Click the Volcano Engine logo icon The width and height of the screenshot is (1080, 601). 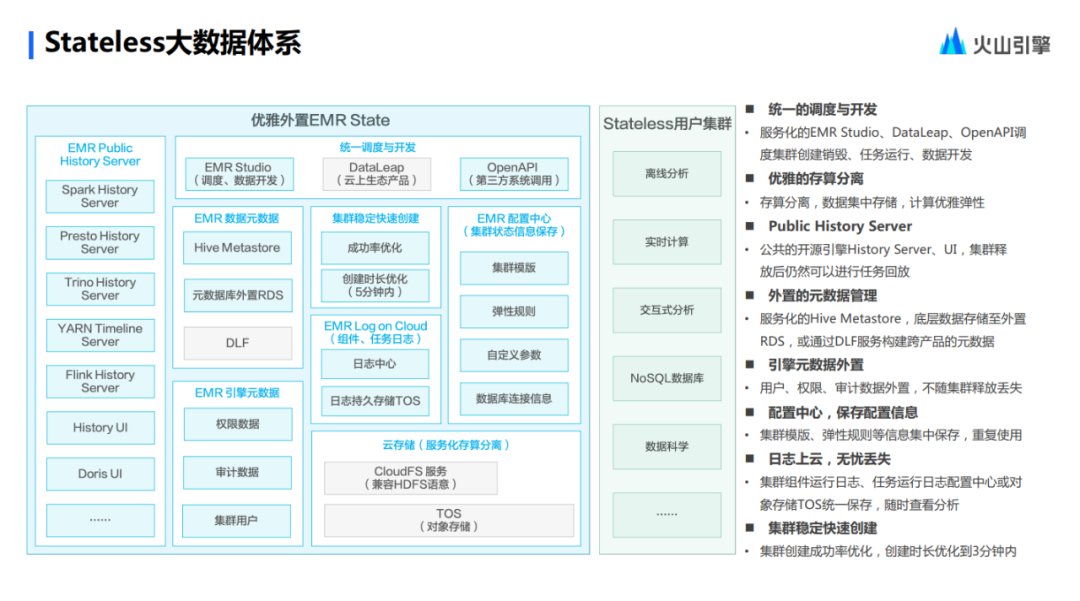[953, 41]
